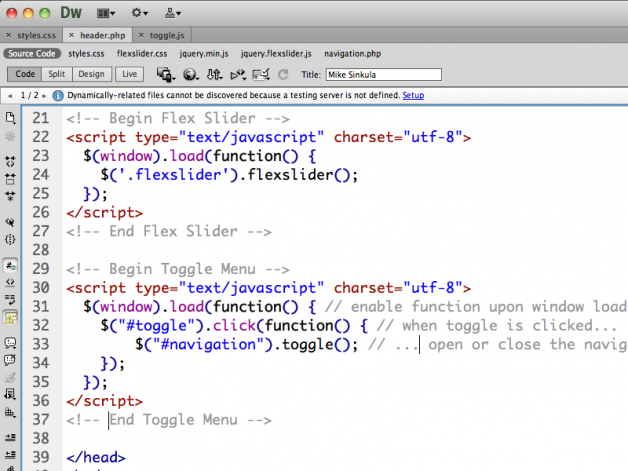Viewport: 628px width, 471px height.
Task: Open jquery.min.js related file
Action: pos(204,54)
